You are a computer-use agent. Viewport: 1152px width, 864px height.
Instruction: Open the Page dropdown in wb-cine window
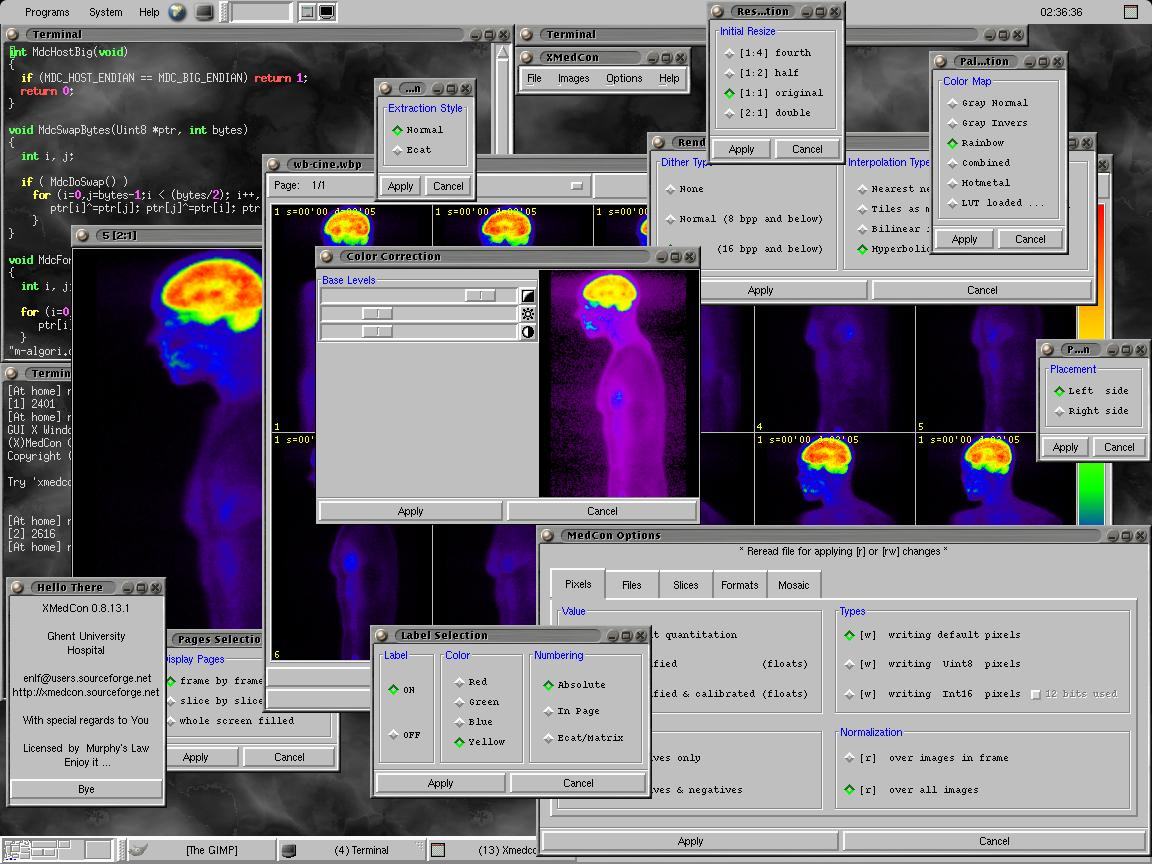click(577, 186)
